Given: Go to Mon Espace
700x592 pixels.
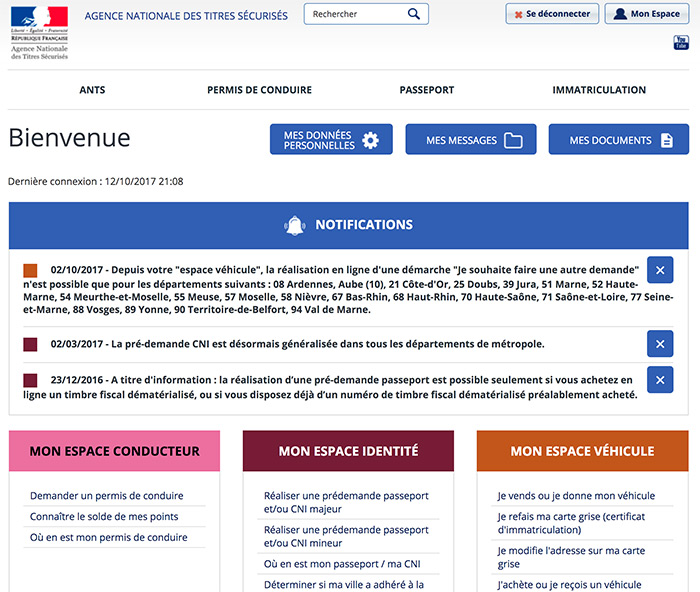Looking at the screenshot, I should [646, 15].
